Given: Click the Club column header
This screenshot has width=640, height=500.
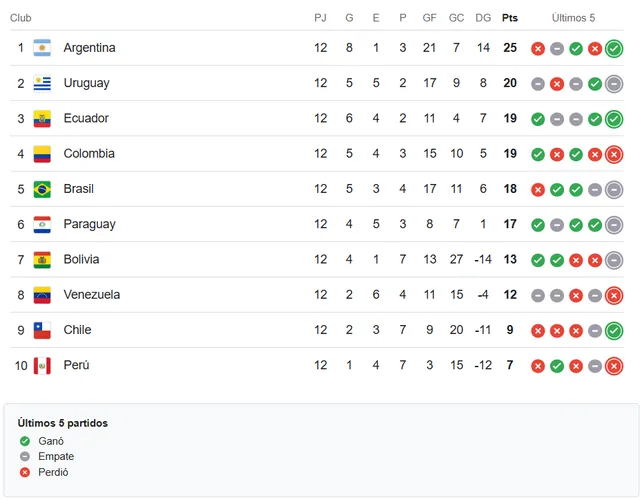Looking at the screenshot, I should coord(21,18).
